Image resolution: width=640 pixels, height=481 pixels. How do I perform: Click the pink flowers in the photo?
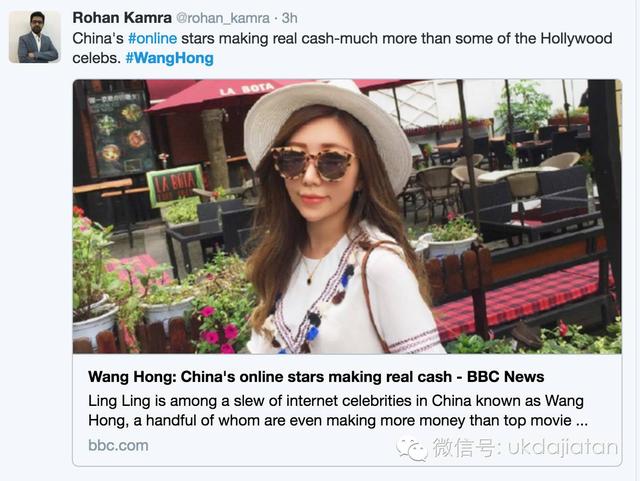(217, 329)
